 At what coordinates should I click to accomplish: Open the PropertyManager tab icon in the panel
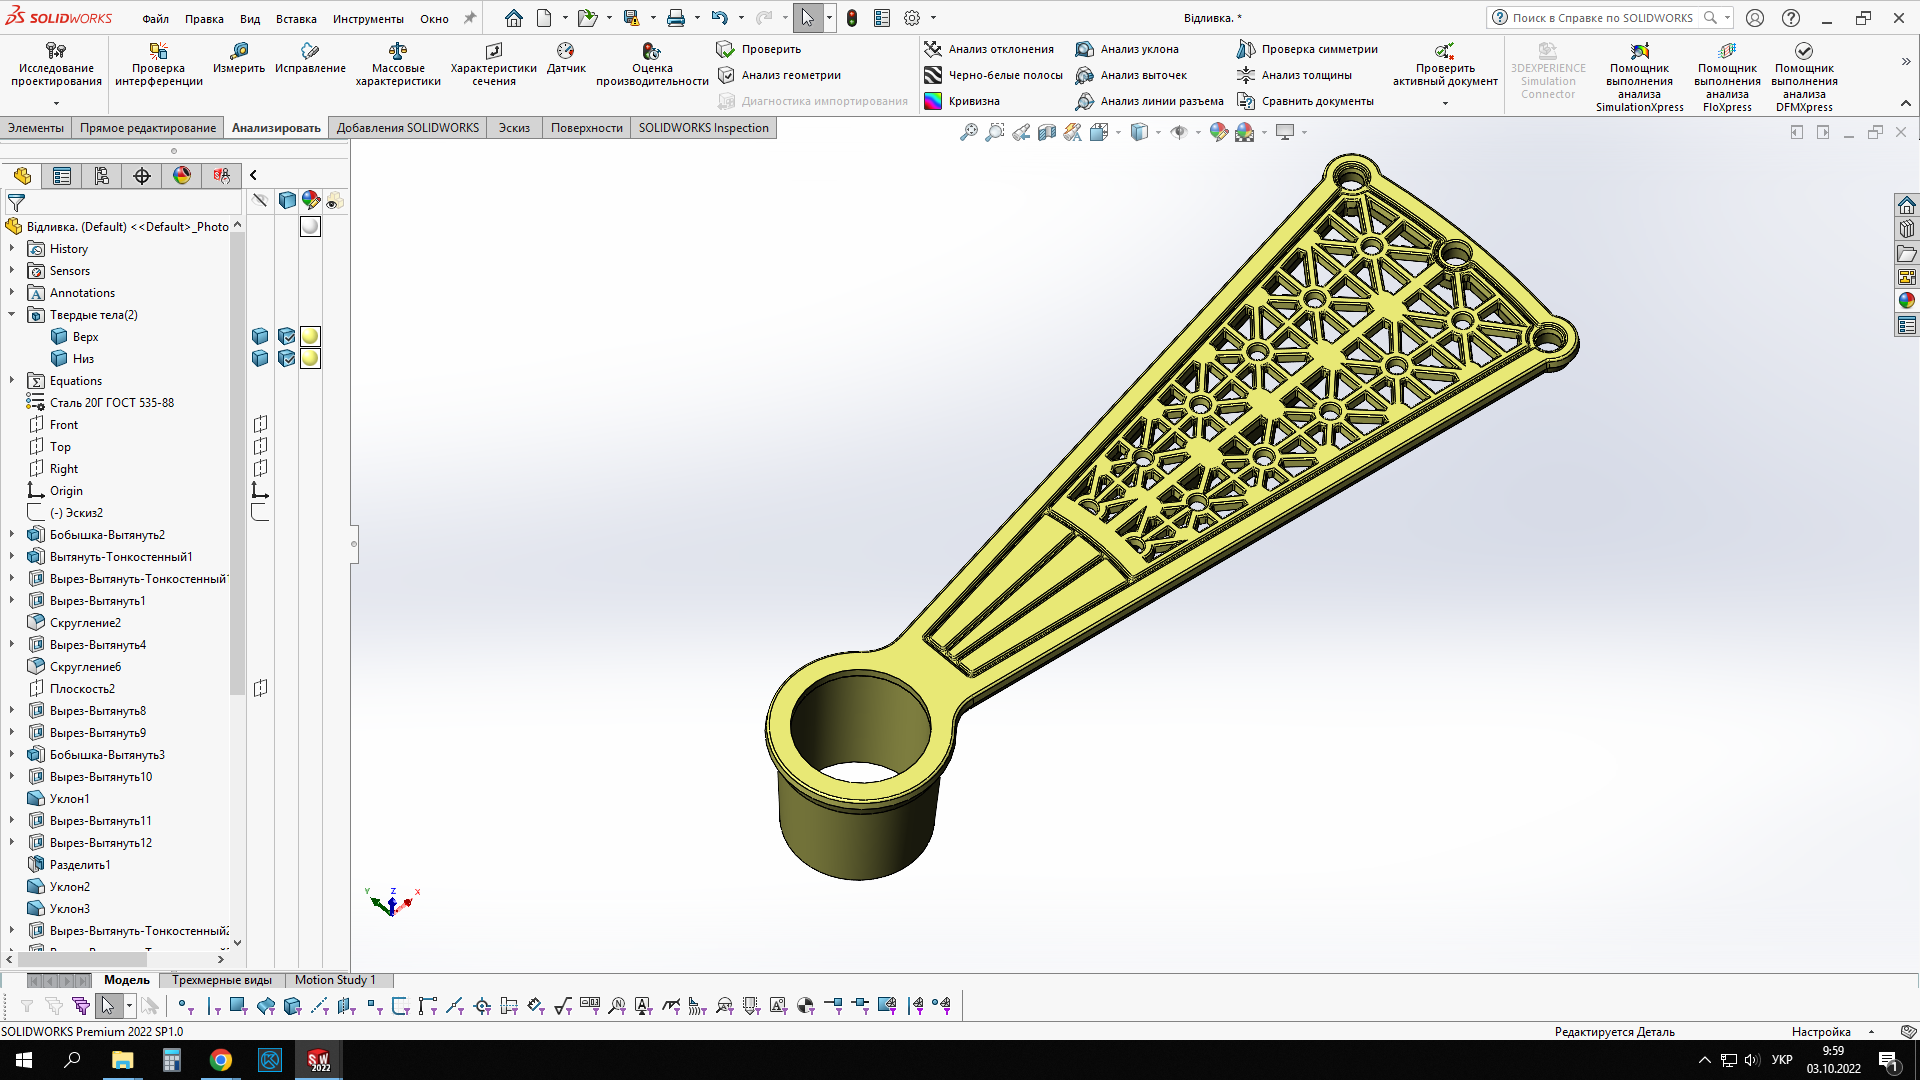click(62, 176)
